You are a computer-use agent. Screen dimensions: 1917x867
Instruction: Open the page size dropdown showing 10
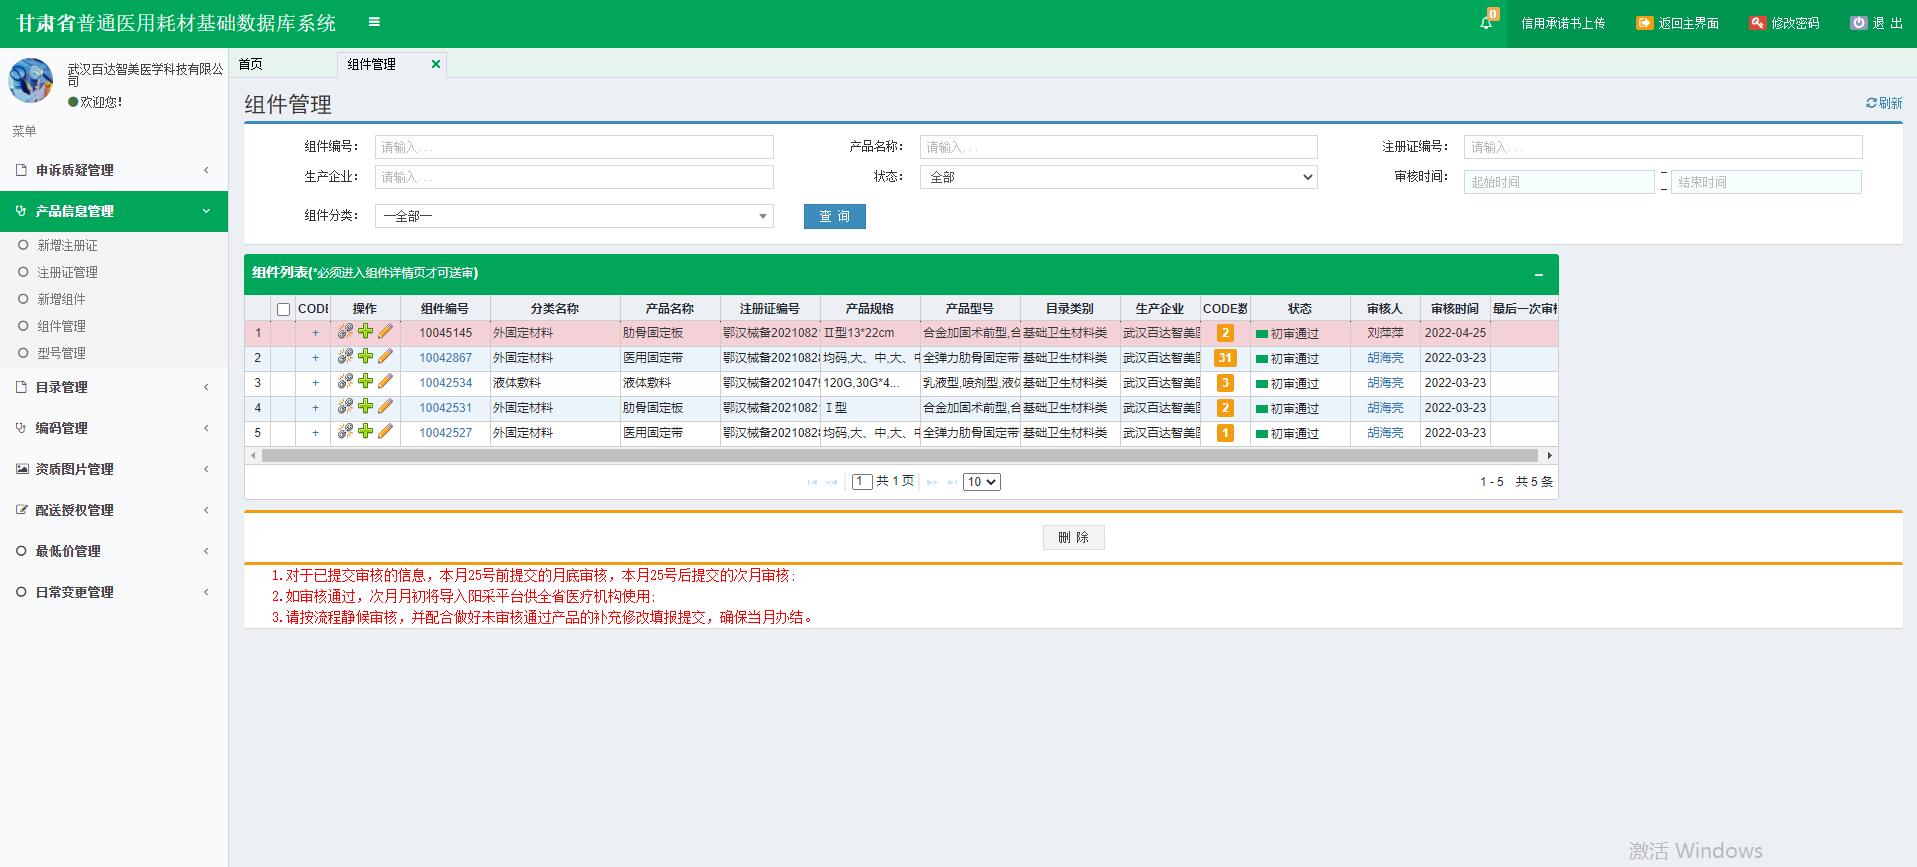click(x=981, y=482)
